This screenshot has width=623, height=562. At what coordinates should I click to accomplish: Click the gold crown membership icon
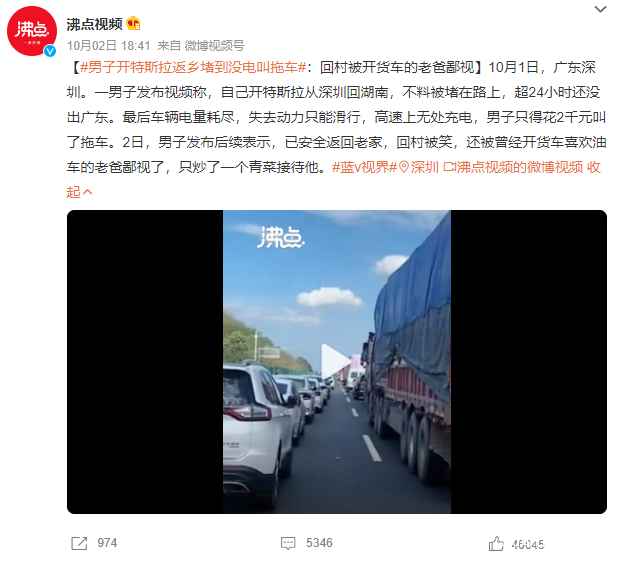coord(134,24)
